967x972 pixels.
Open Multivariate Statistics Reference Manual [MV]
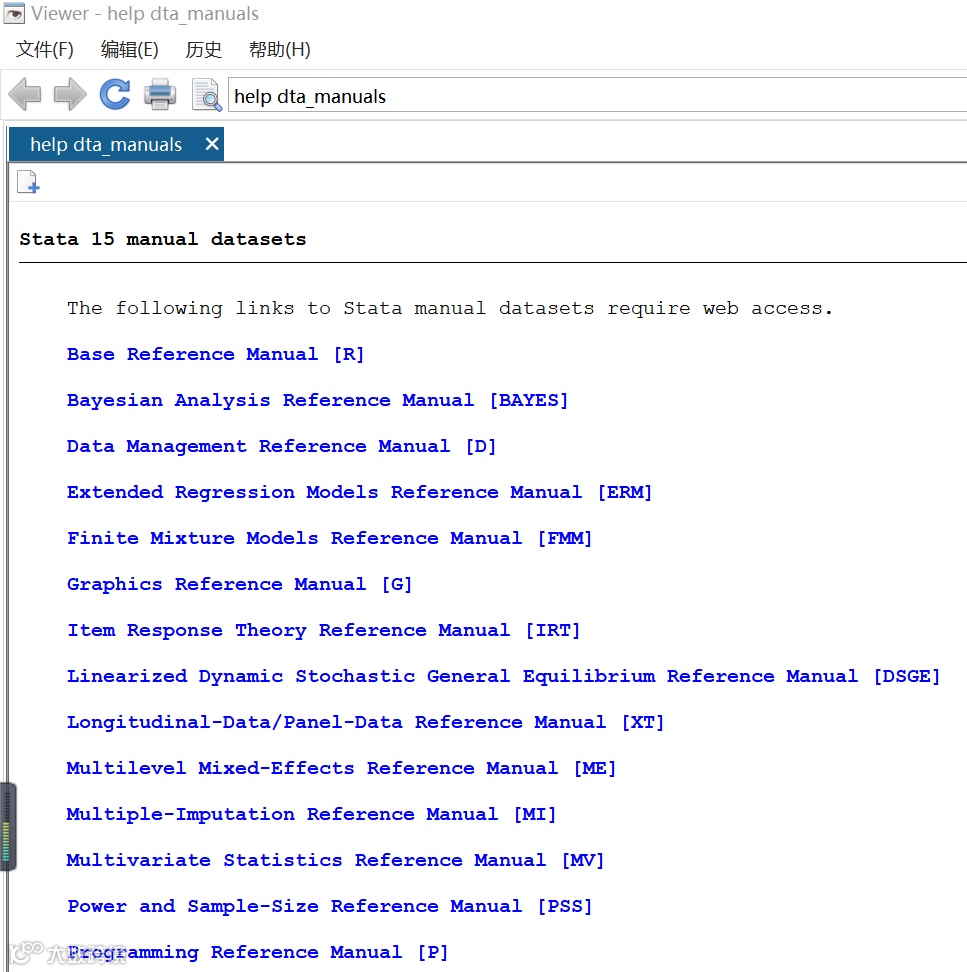click(335, 860)
